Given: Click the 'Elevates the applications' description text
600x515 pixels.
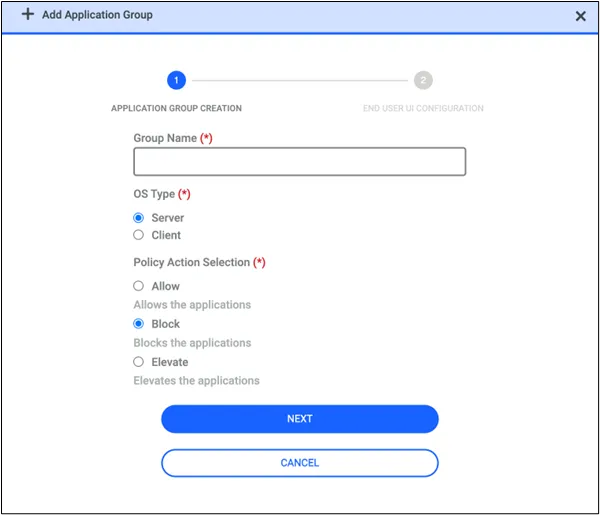Looking at the screenshot, I should 196,381.
